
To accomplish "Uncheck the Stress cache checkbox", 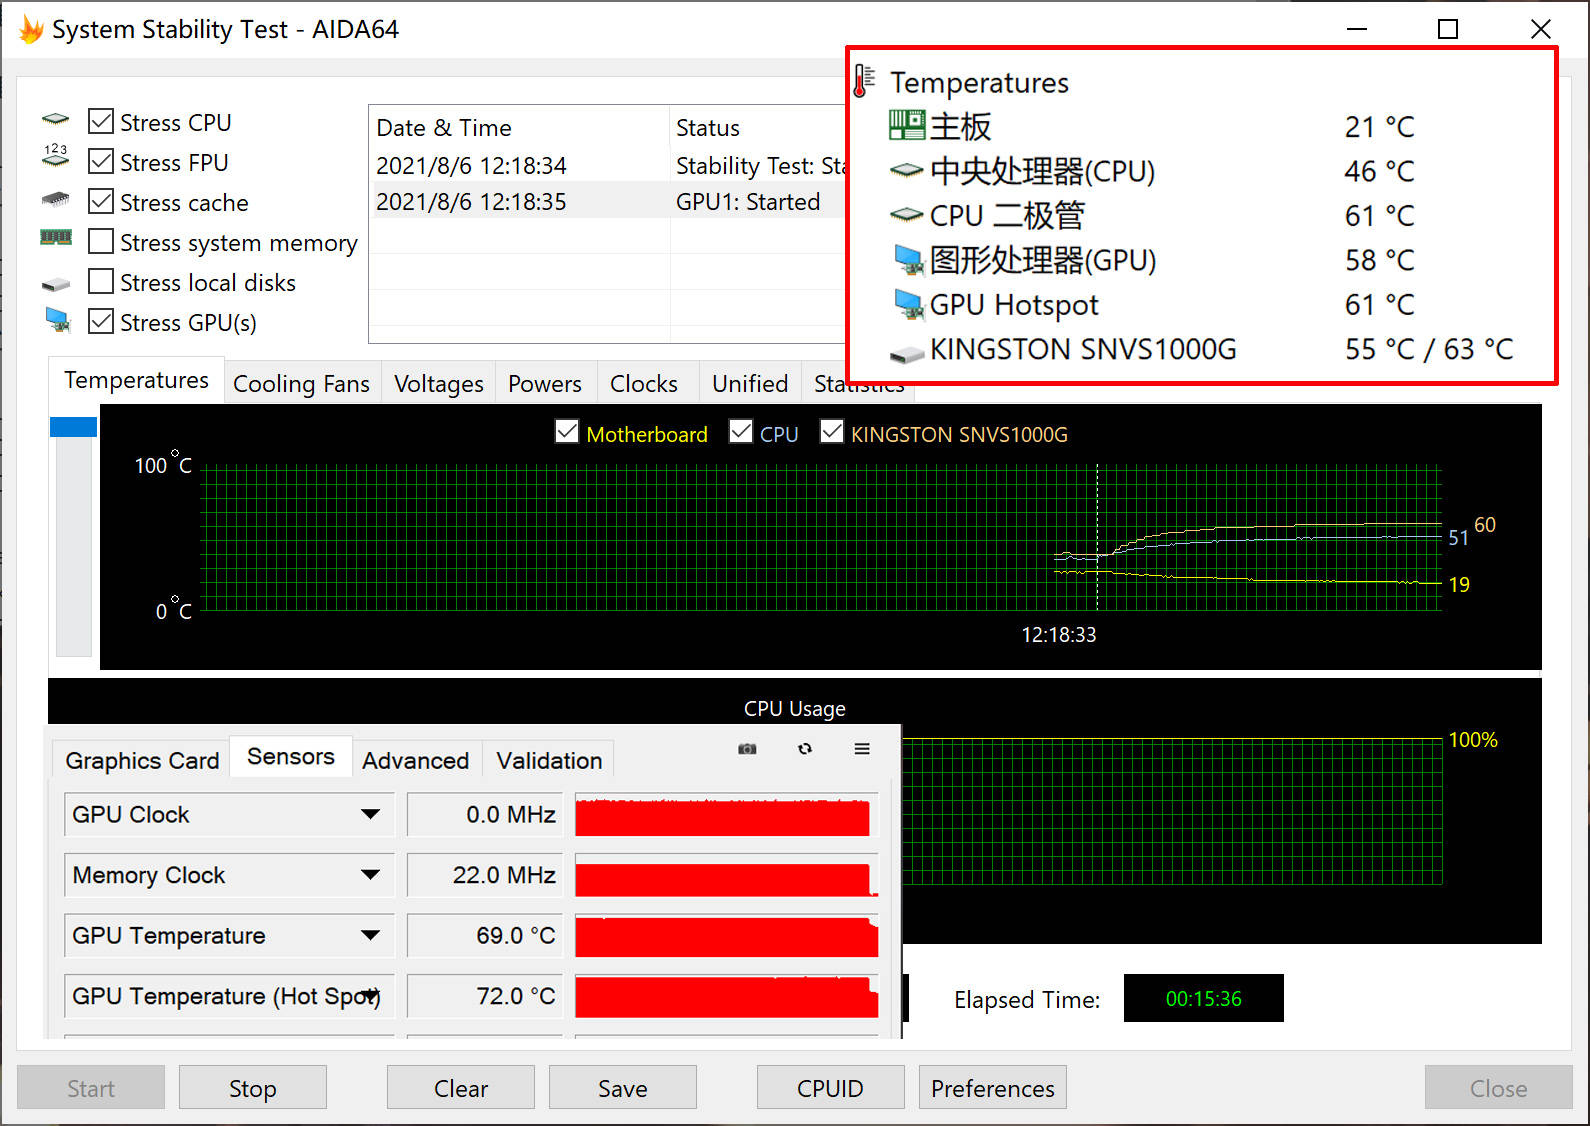I will click(x=101, y=201).
